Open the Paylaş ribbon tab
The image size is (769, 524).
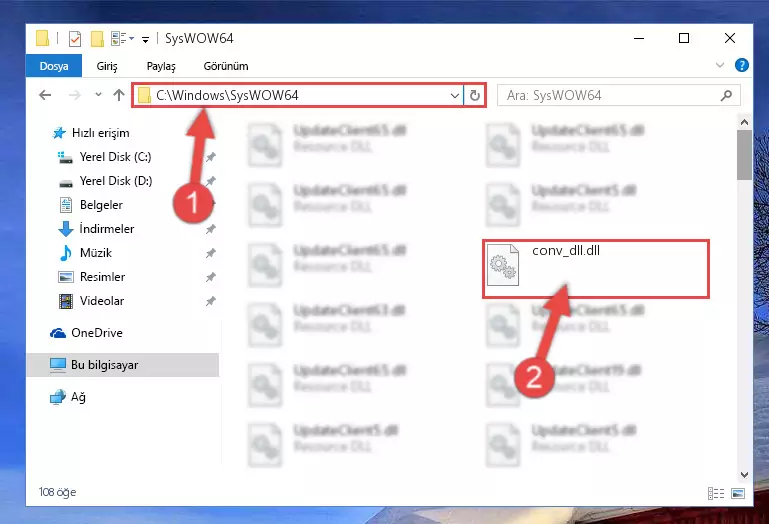pyautogui.click(x=161, y=66)
